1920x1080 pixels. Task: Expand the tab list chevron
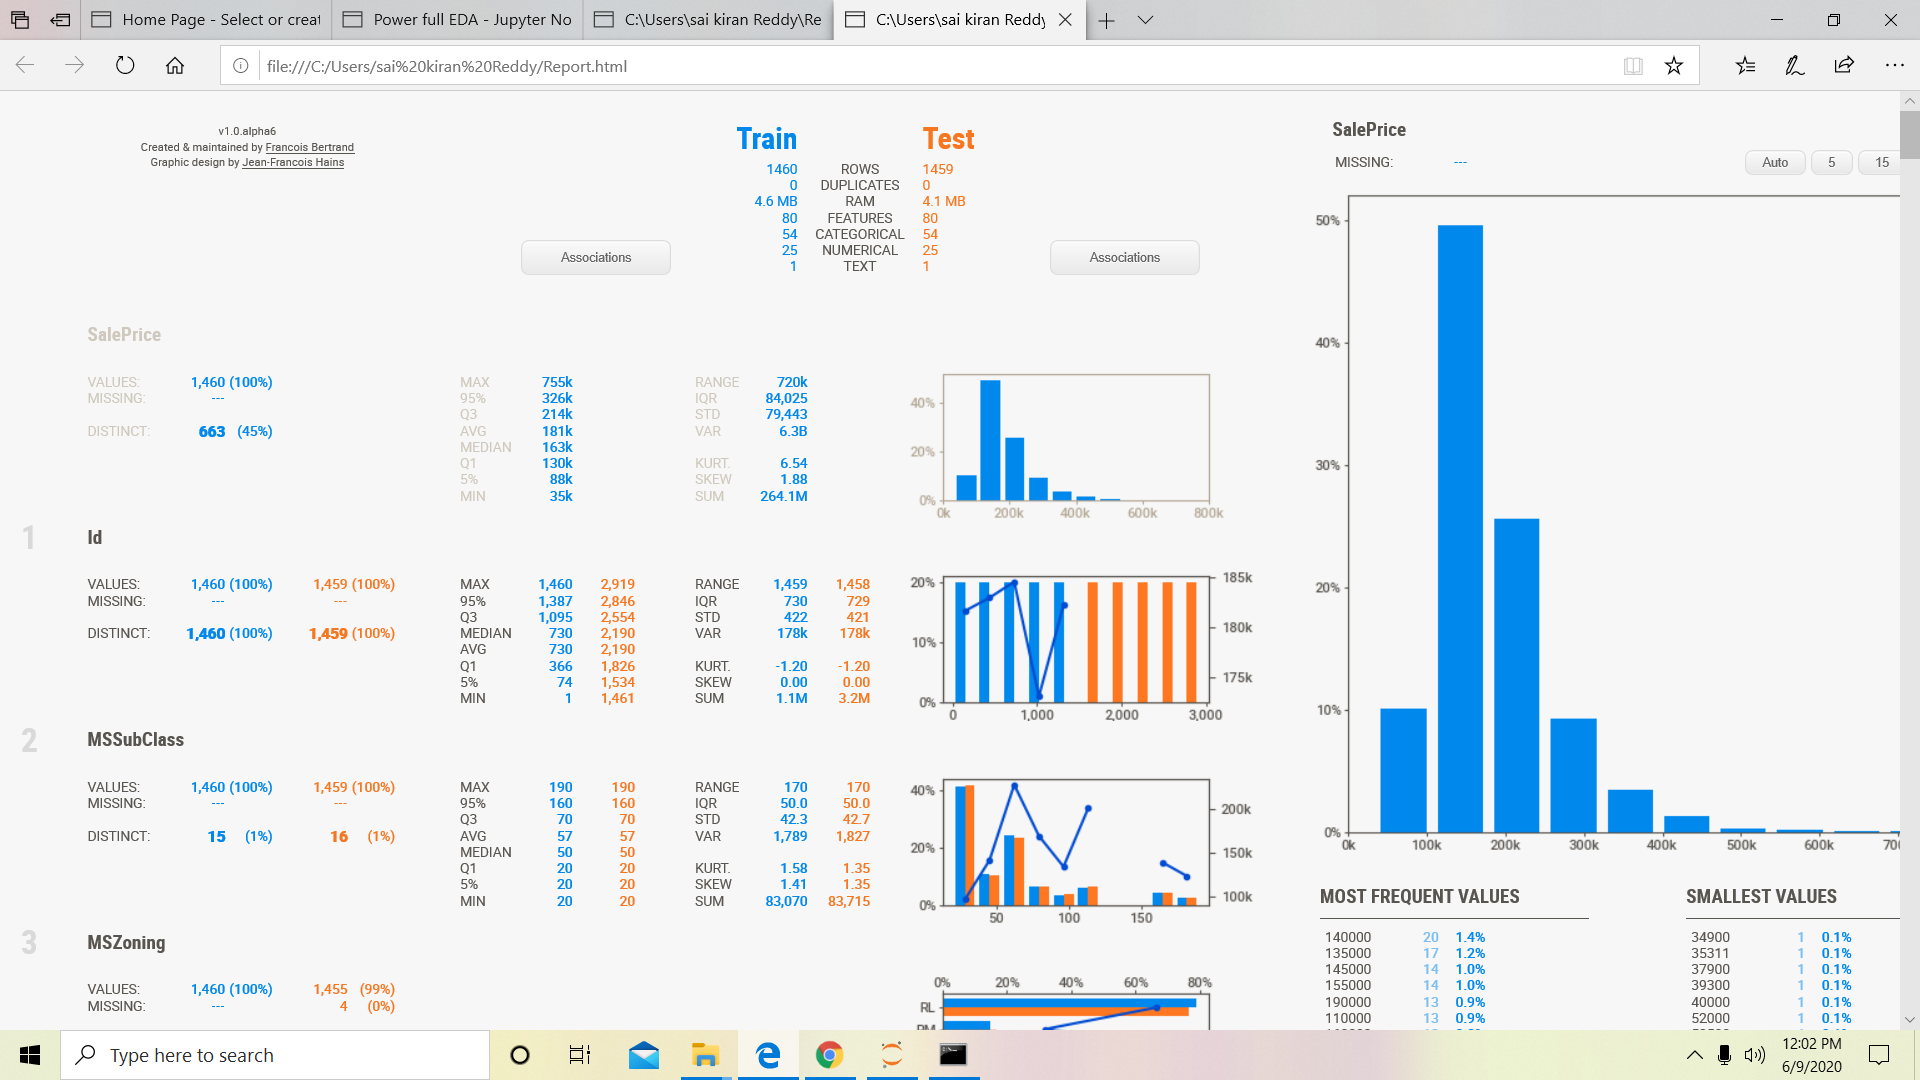1145,20
